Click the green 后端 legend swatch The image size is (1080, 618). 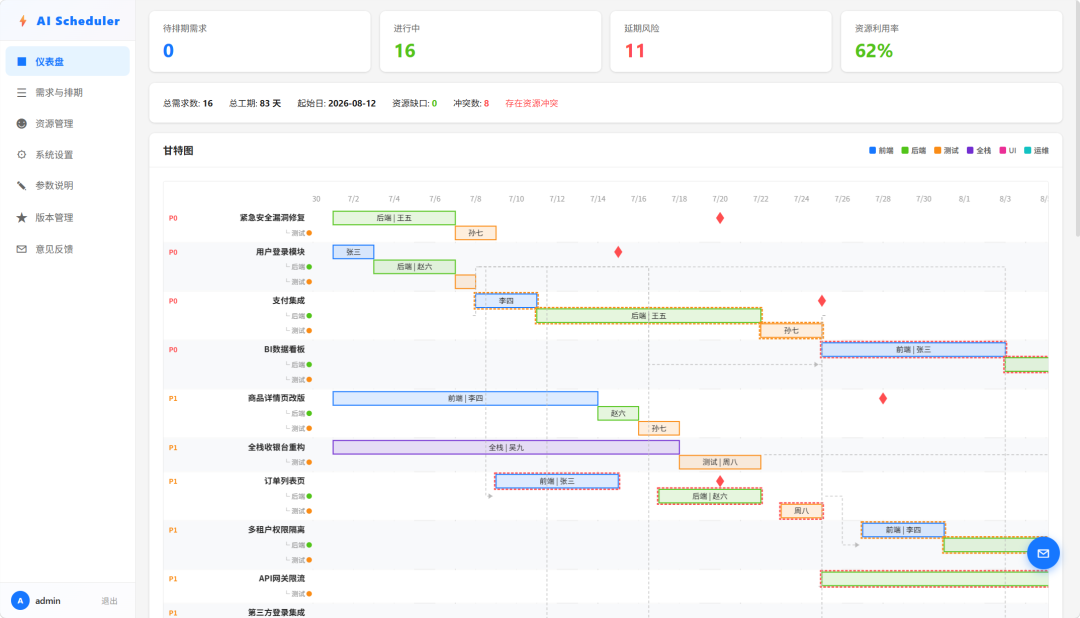coord(905,150)
